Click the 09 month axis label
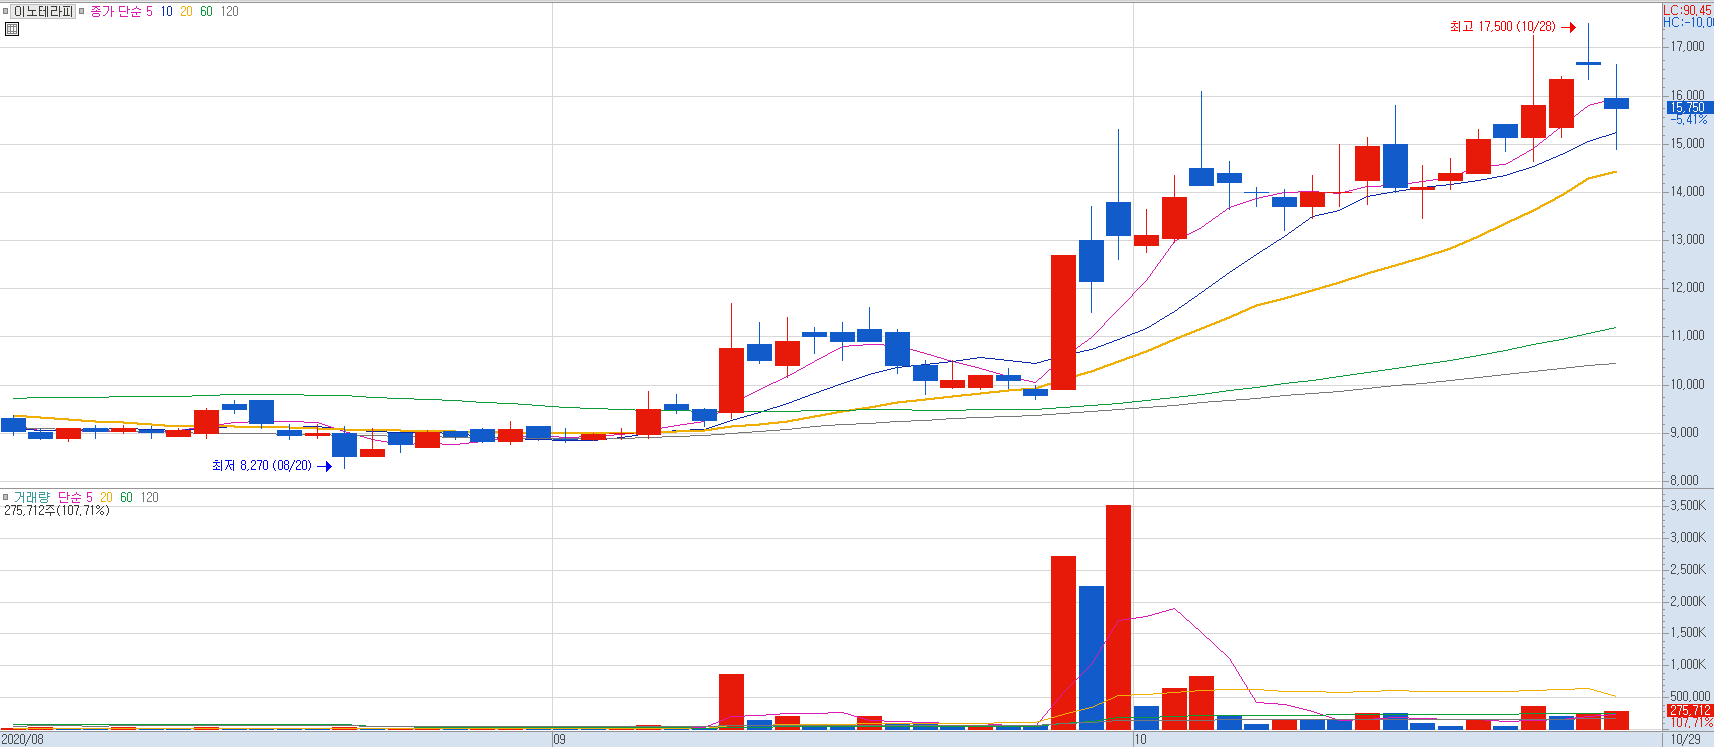This screenshot has width=1714, height=747. pos(559,740)
